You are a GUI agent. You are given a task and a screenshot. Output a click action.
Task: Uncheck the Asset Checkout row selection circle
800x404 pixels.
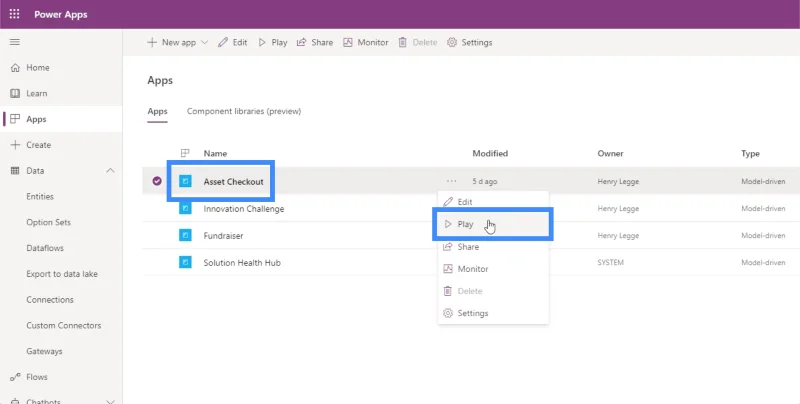157,181
